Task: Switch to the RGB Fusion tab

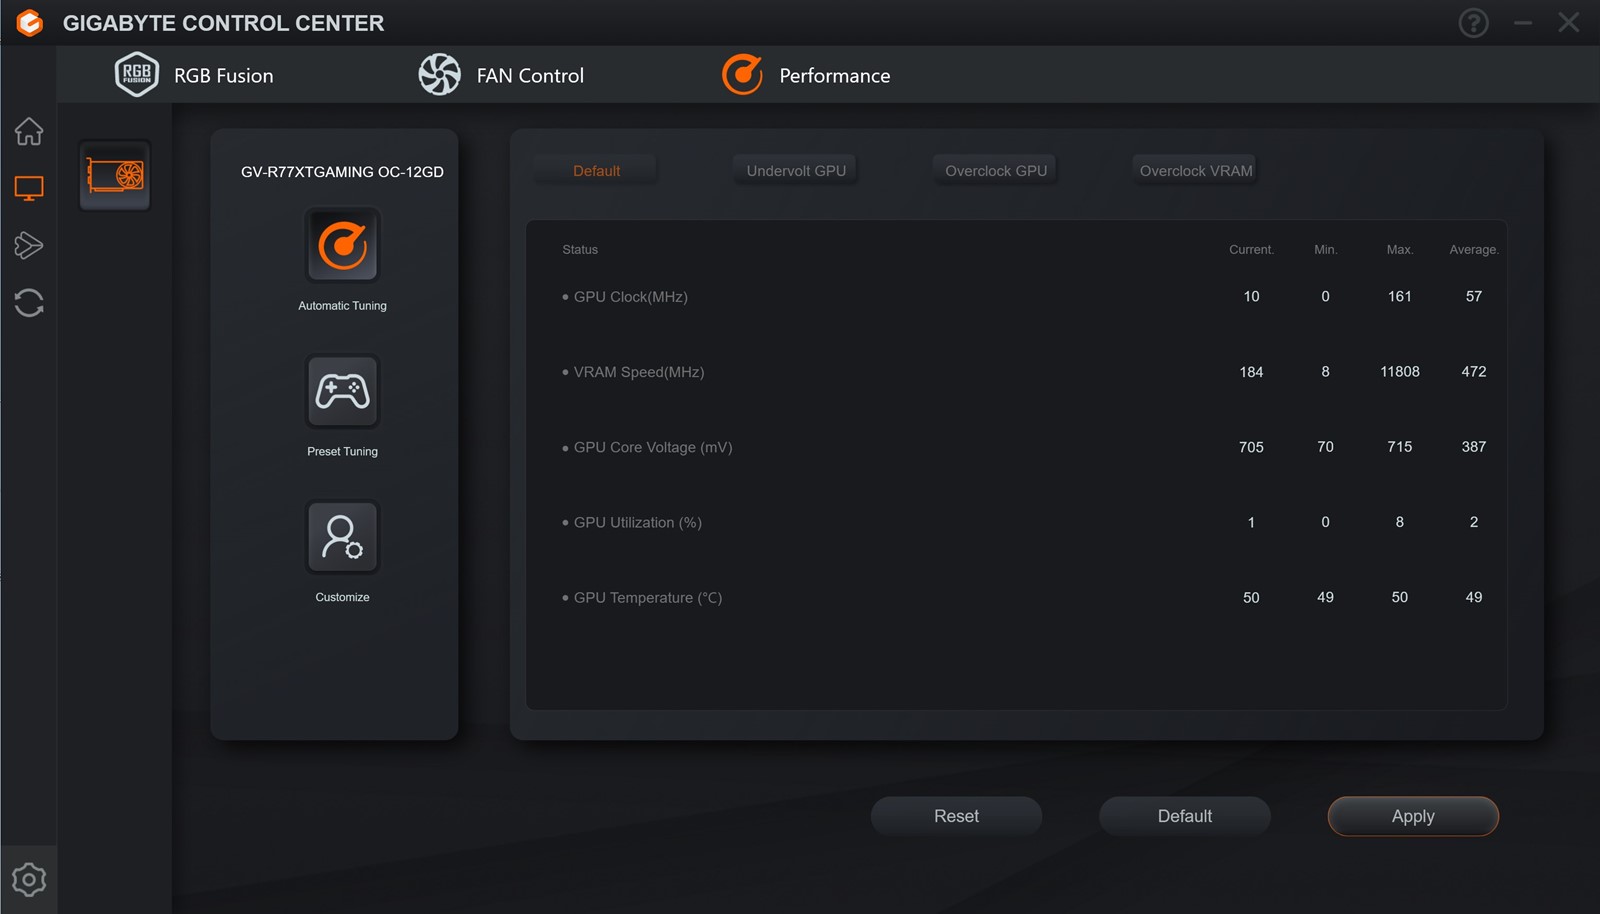Action: click(x=195, y=76)
